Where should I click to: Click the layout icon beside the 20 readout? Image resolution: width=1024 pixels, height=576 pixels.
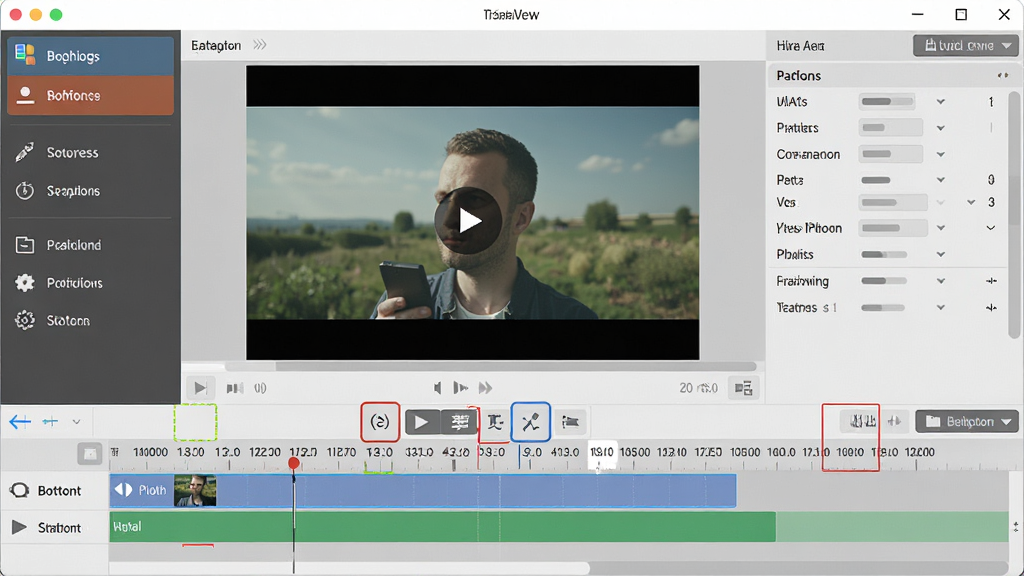pyautogui.click(x=743, y=388)
